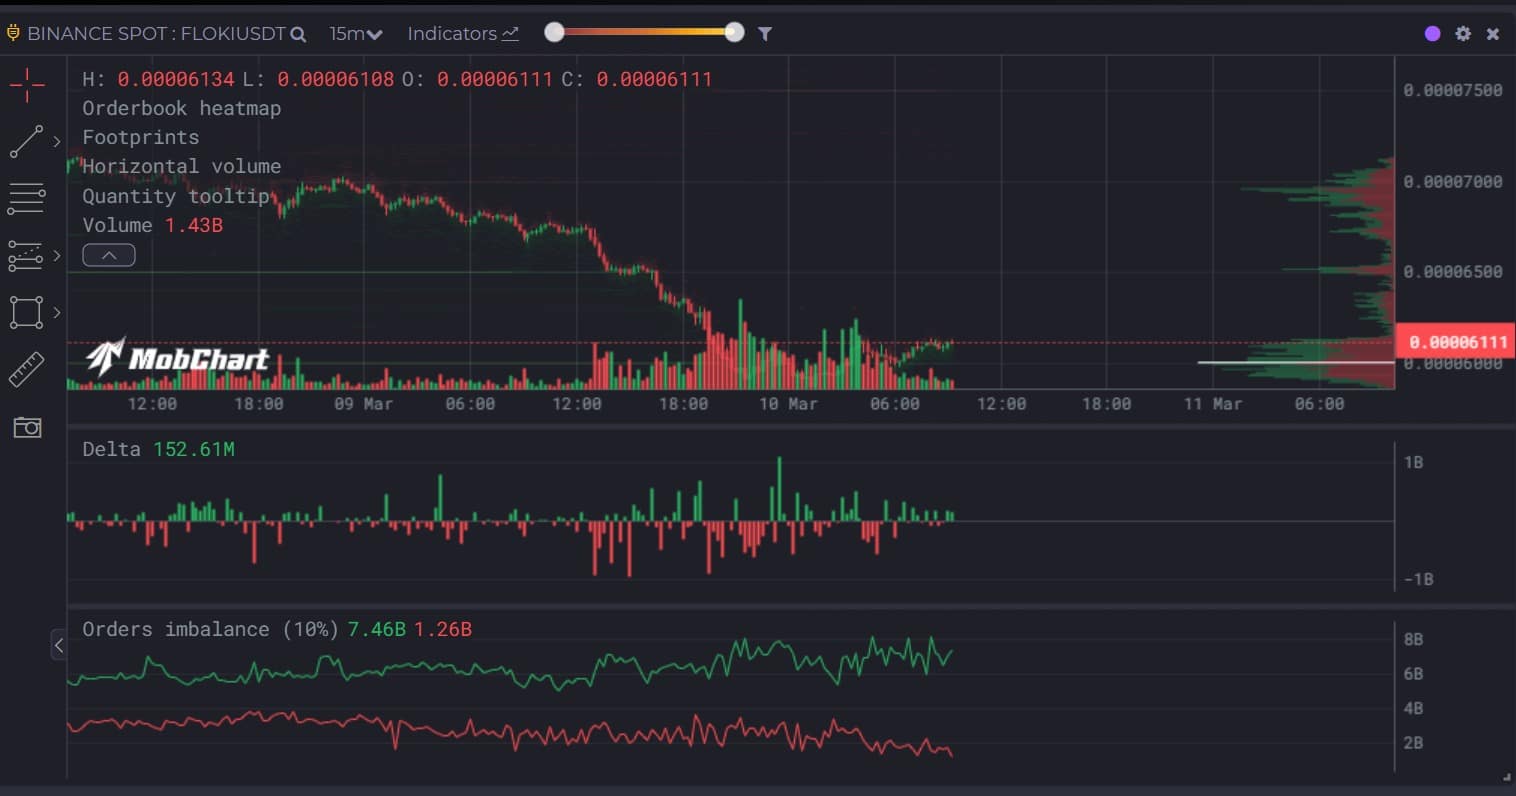Close the chart panel with X
The width and height of the screenshot is (1516, 796).
pyautogui.click(x=1493, y=34)
